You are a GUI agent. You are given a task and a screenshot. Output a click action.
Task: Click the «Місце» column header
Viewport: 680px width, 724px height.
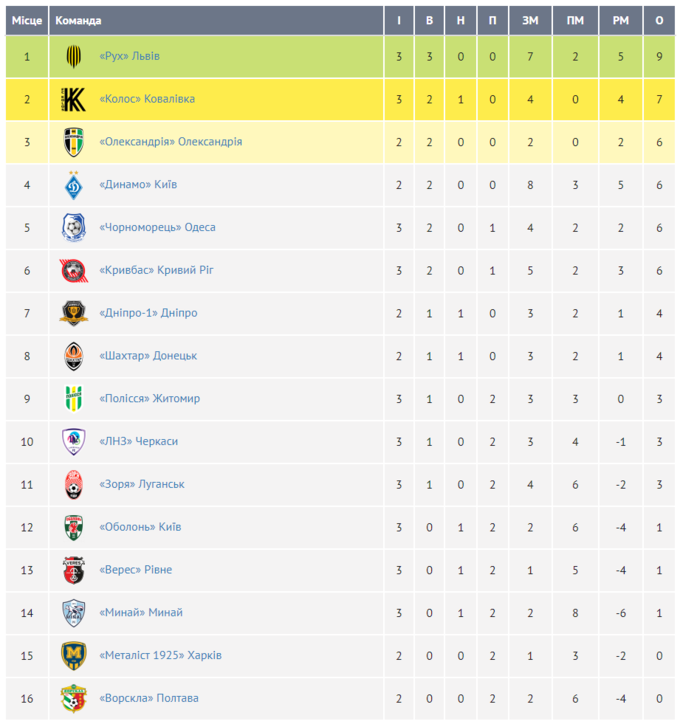(x=26, y=21)
